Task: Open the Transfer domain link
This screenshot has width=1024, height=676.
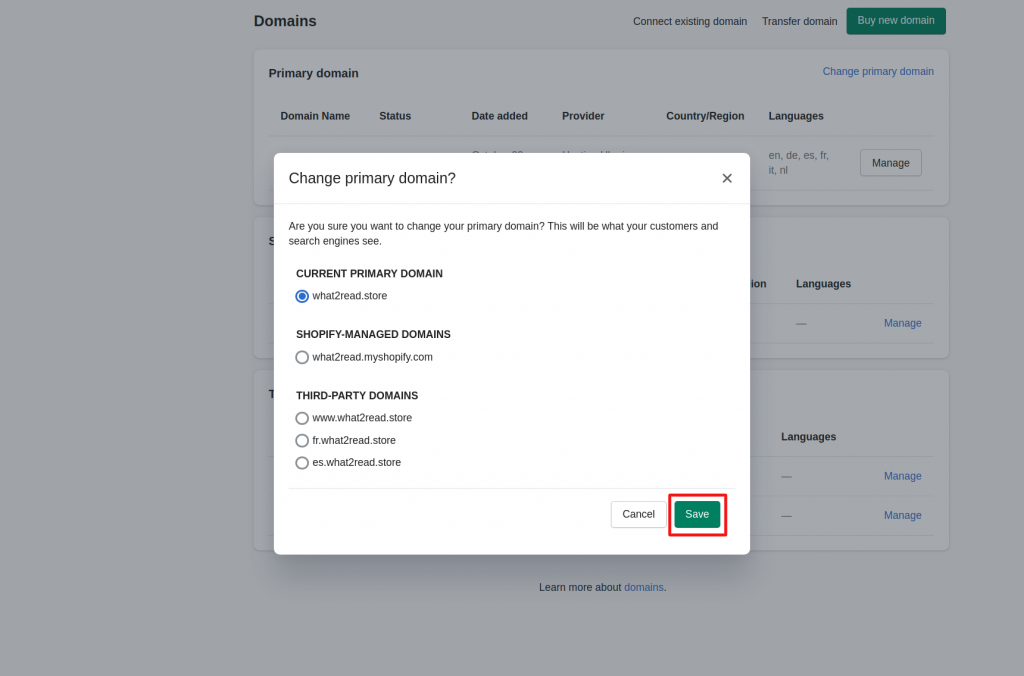Action: tap(799, 22)
